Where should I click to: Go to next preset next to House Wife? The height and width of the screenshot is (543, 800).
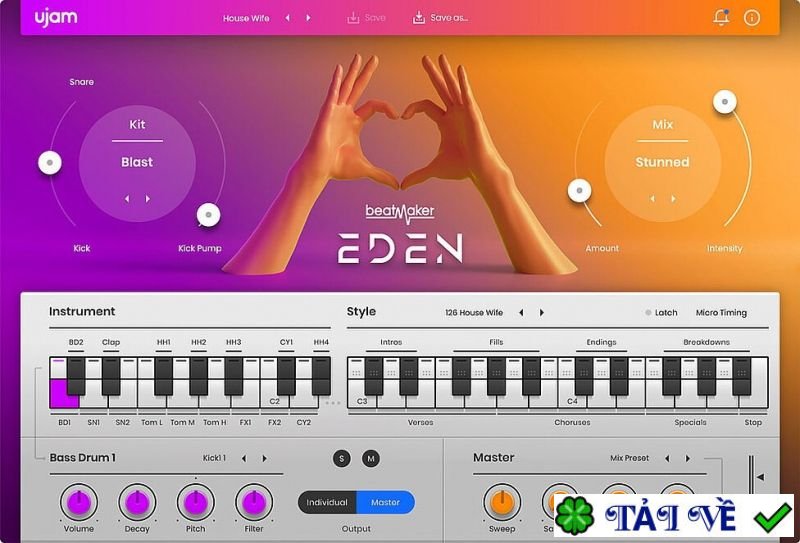point(308,18)
